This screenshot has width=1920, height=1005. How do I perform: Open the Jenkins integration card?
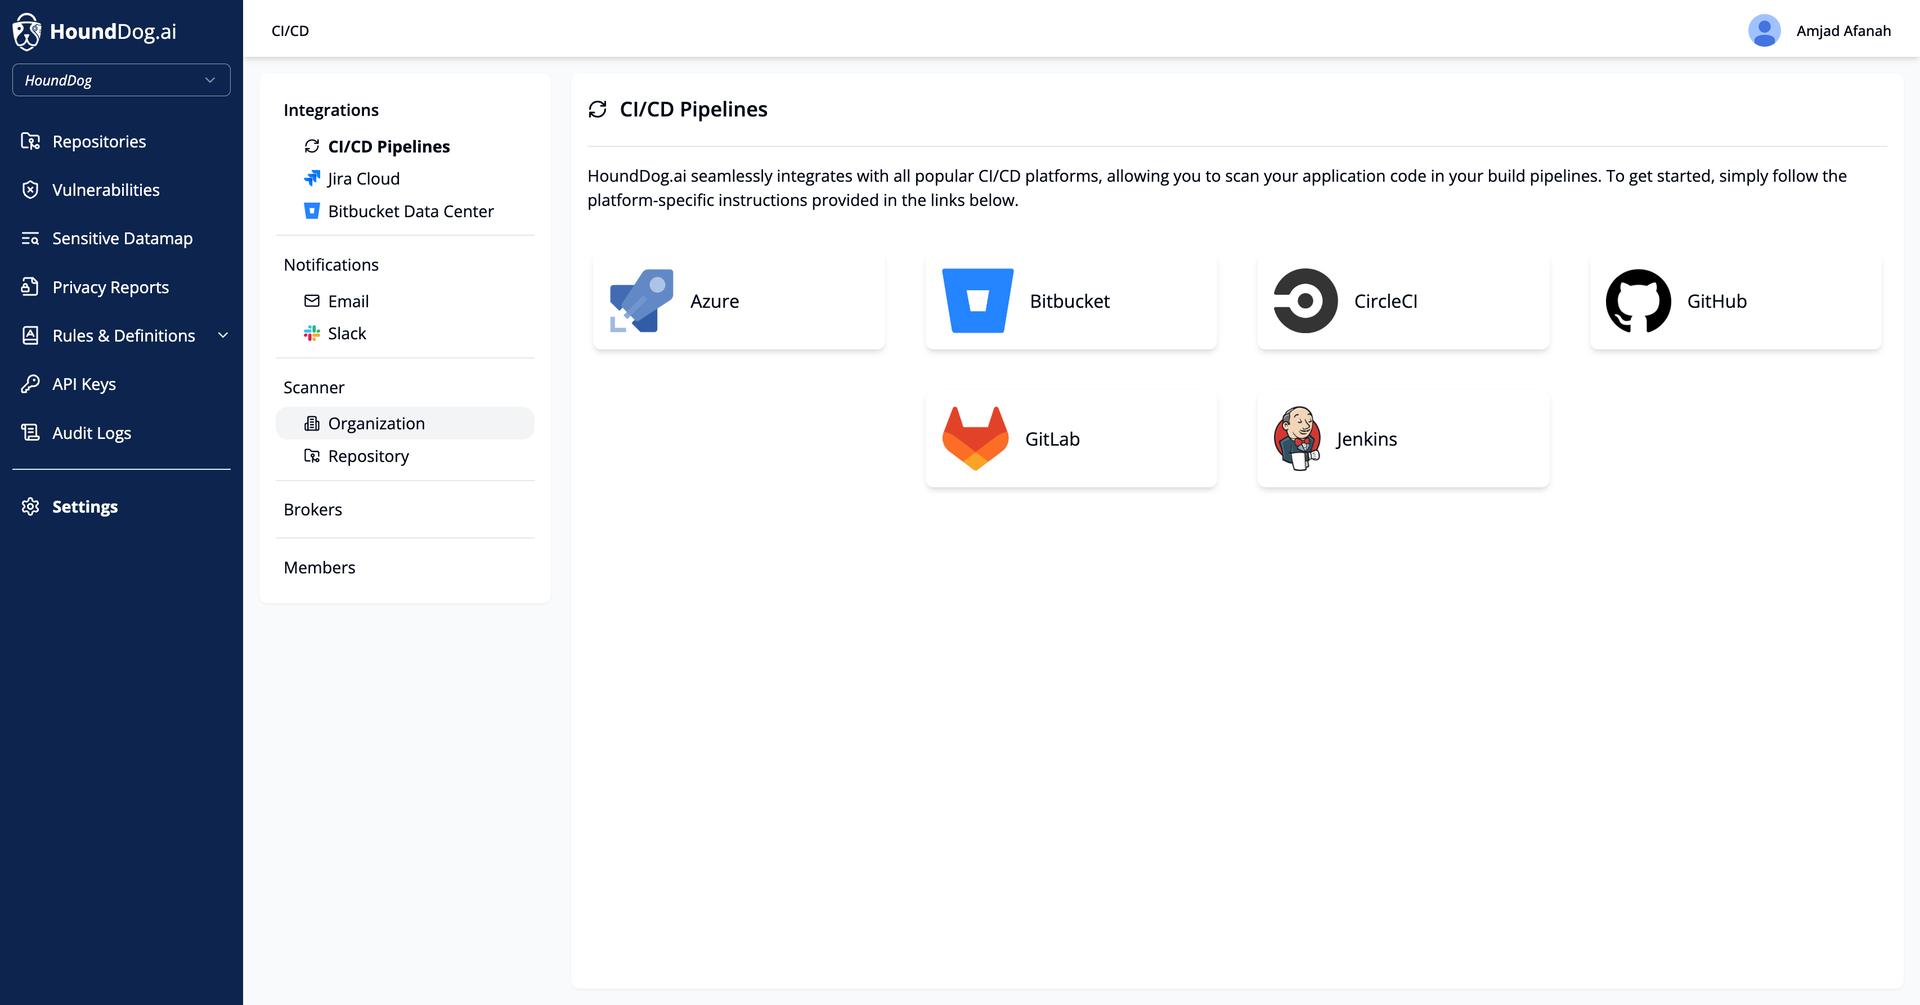tap(1402, 438)
